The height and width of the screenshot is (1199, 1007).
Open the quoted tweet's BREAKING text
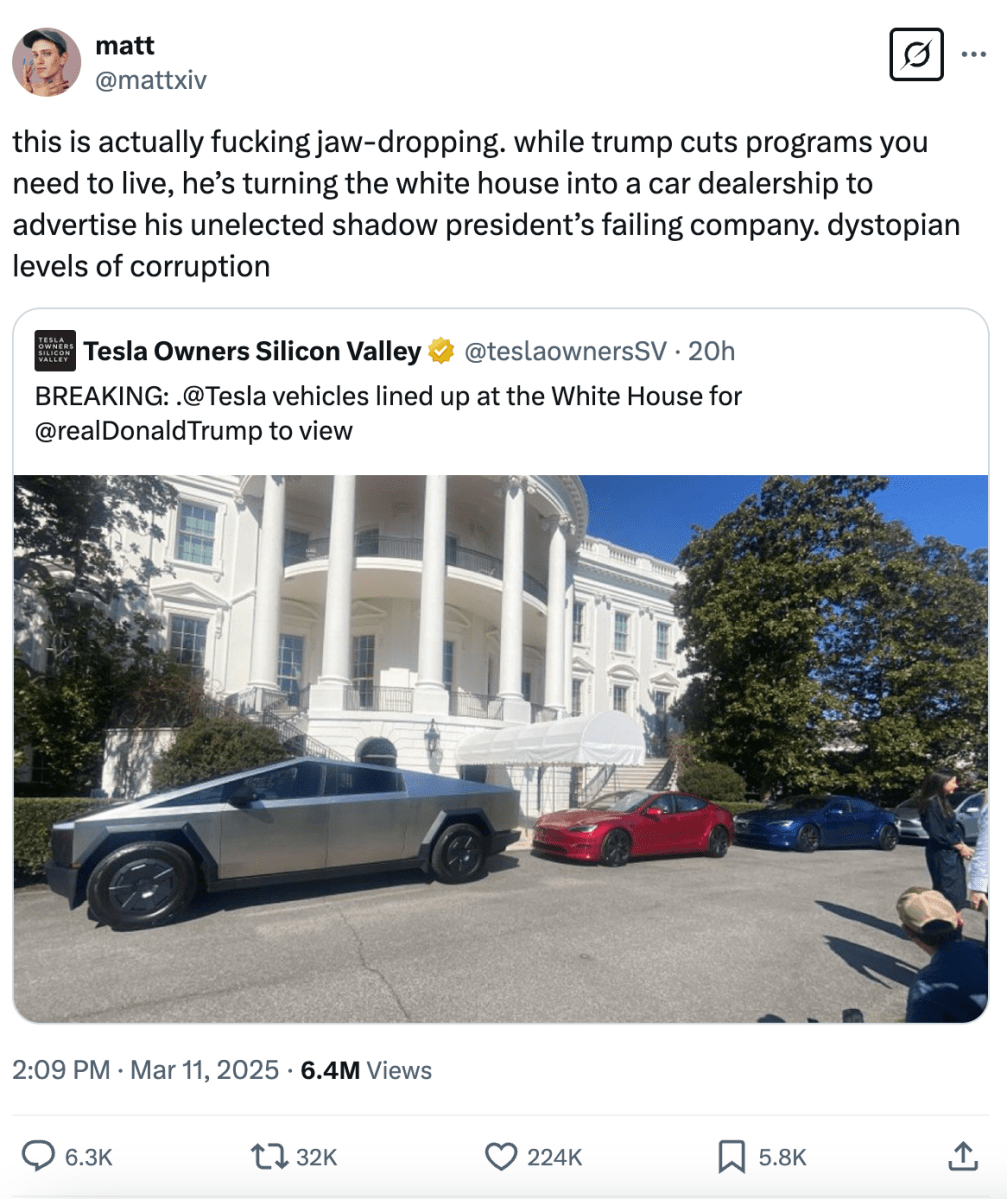click(388, 413)
